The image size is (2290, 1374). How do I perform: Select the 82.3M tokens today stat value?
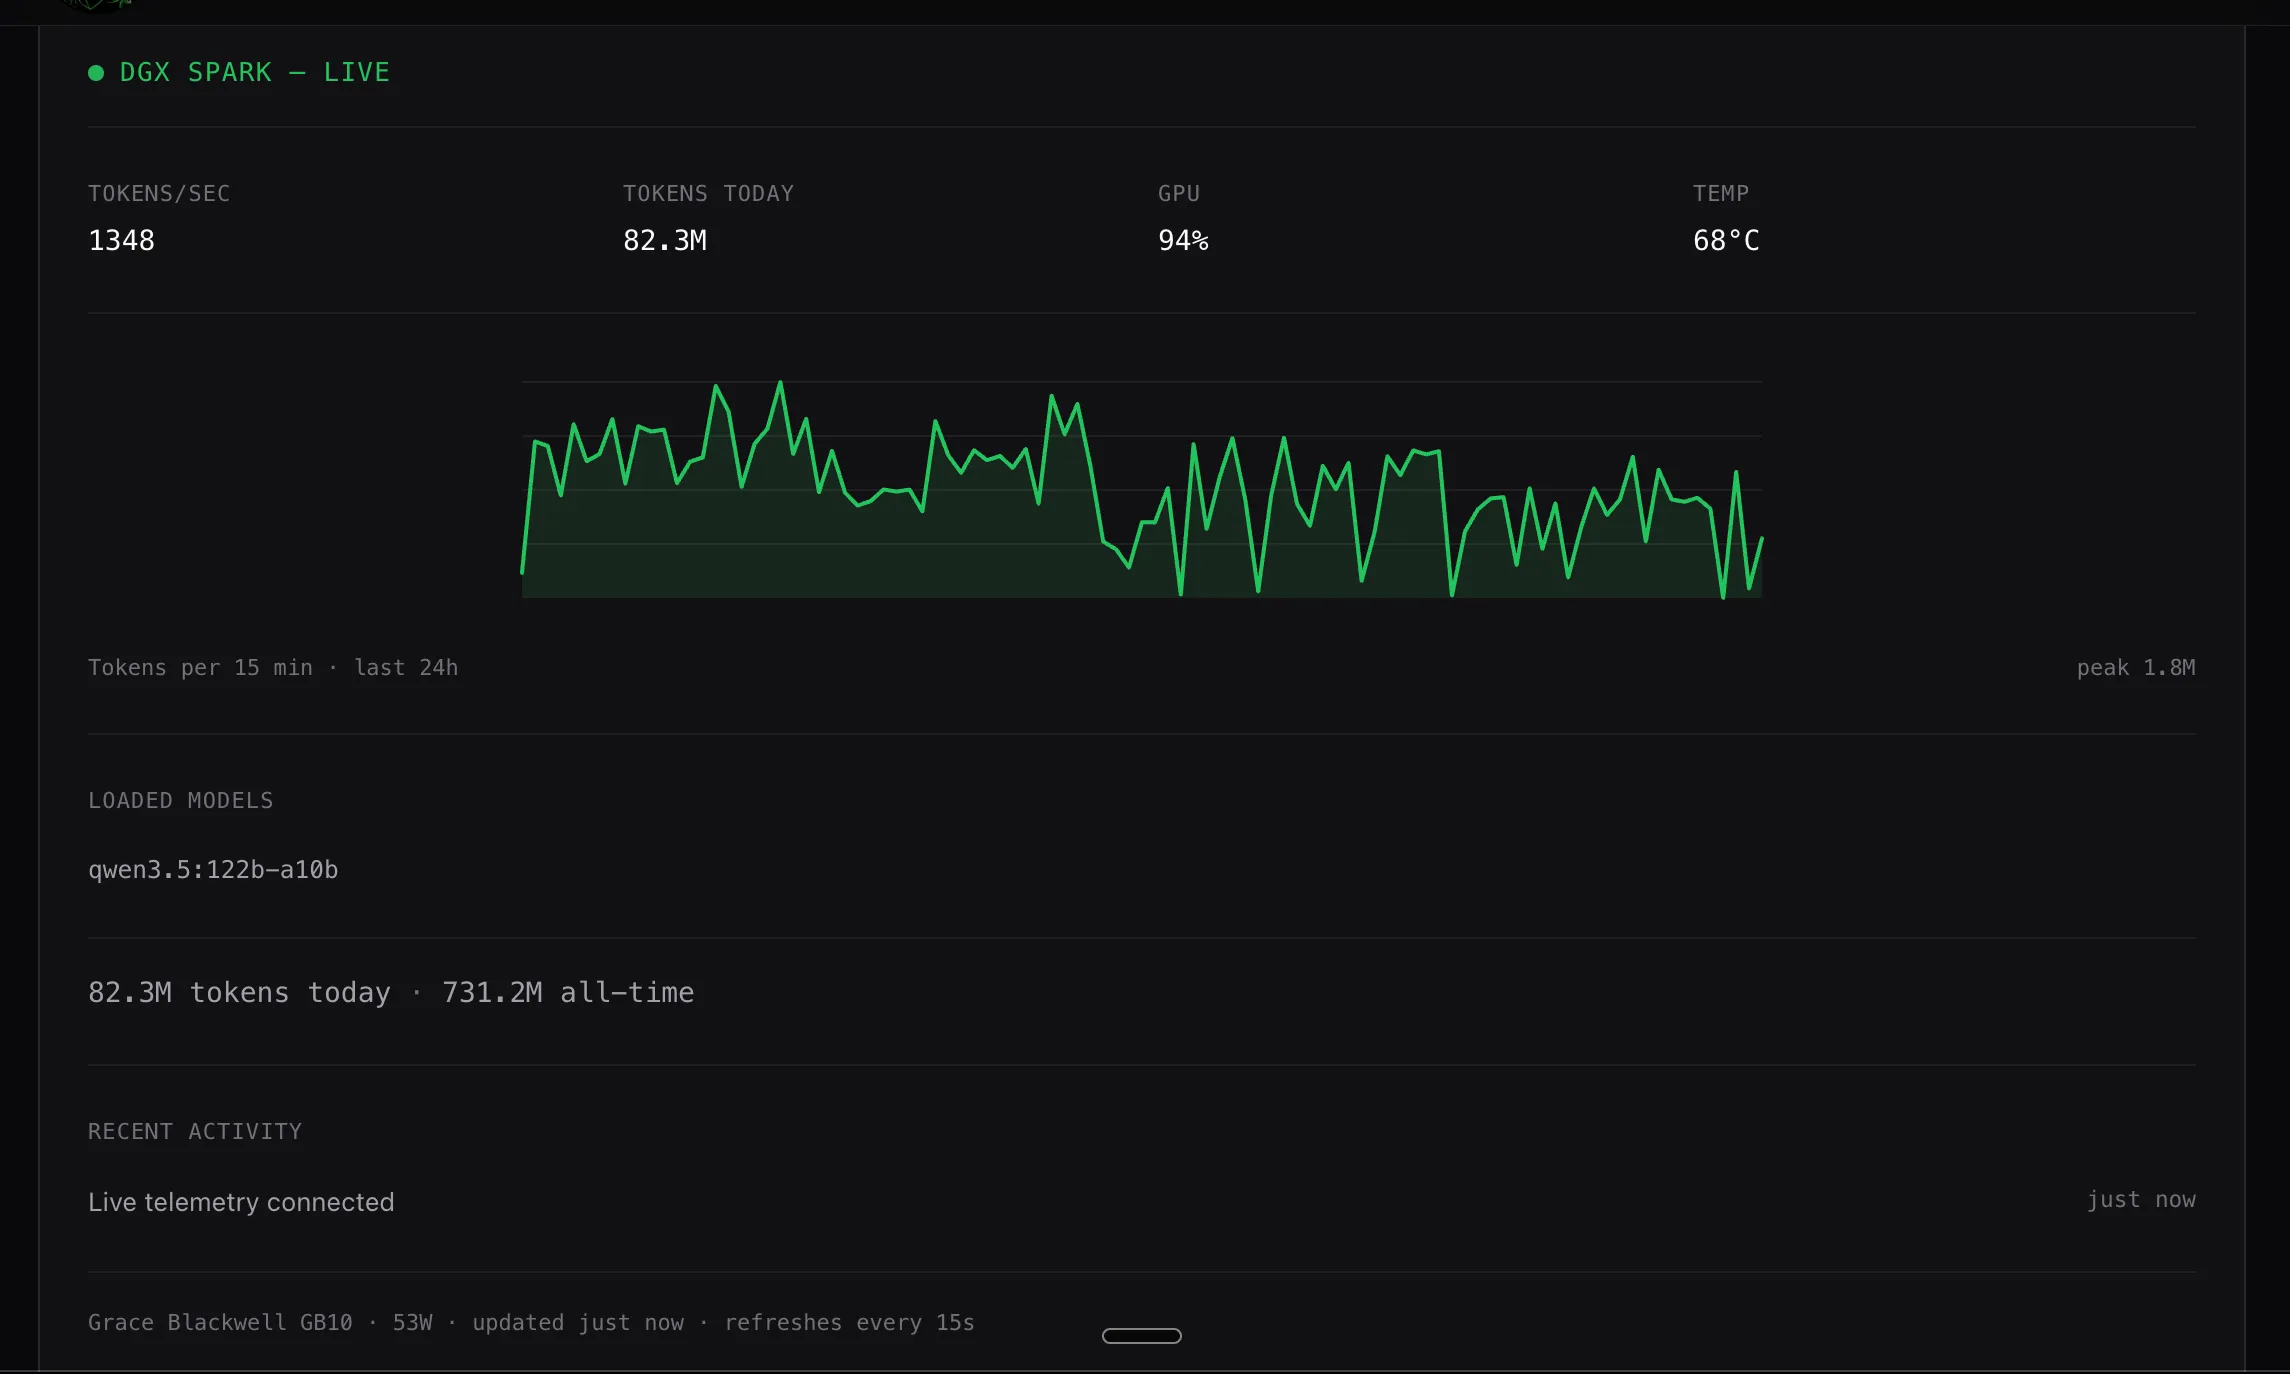click(x=665, y=241)
